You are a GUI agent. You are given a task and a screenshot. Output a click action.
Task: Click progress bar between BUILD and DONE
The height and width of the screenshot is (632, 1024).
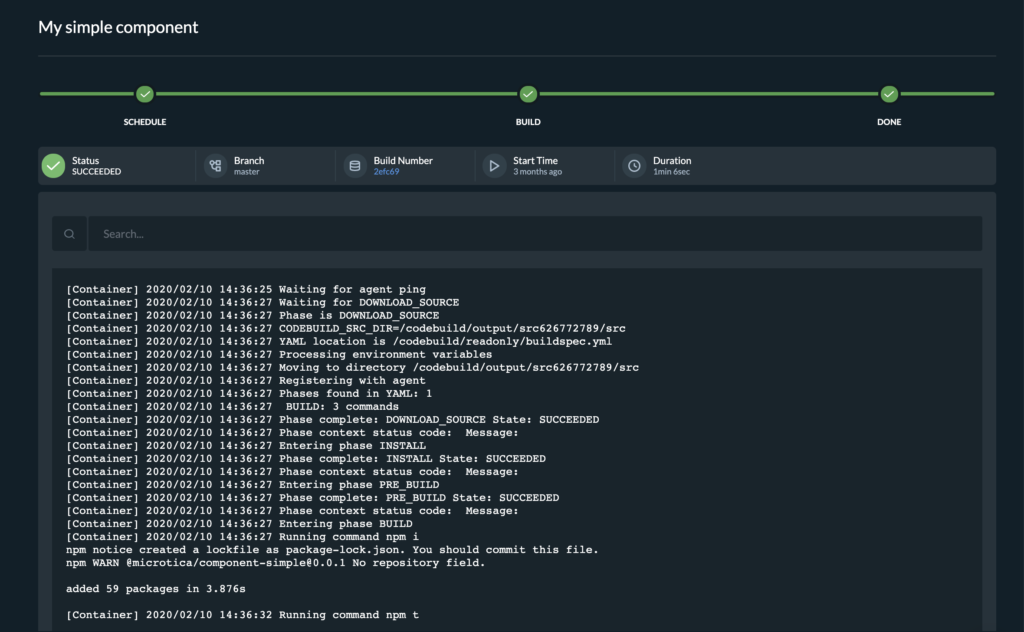pyautogui.click(x=708, y=94)
